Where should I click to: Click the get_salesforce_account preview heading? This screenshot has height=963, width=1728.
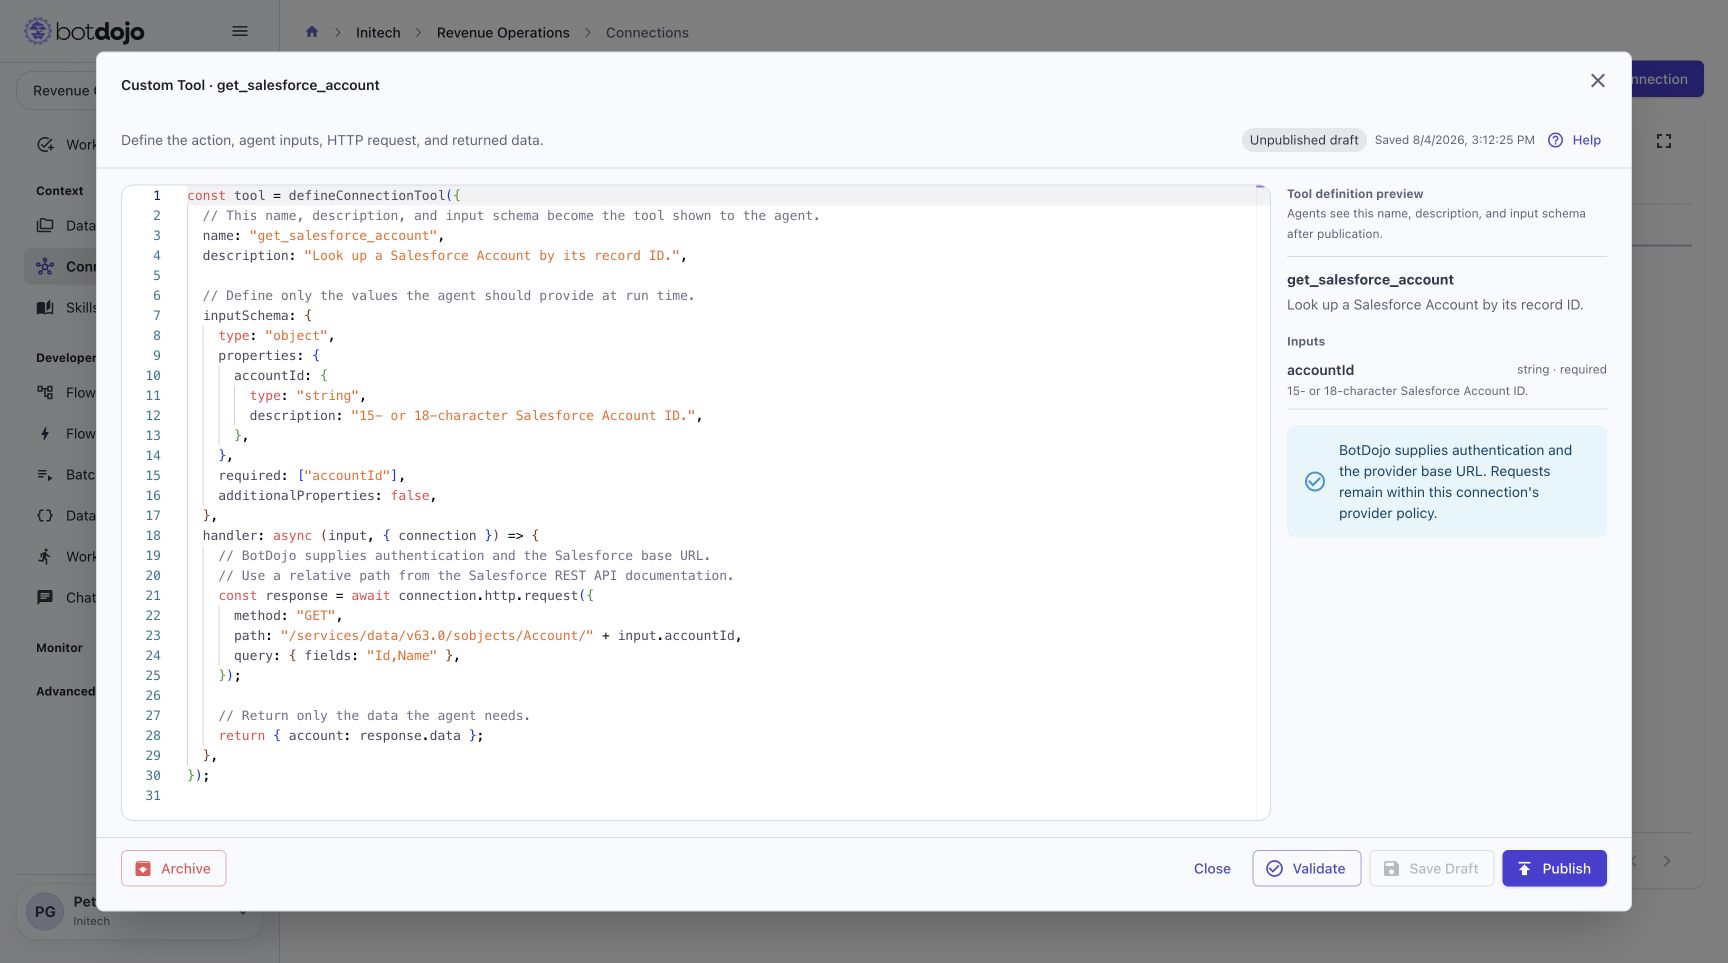coord(1370,280)
